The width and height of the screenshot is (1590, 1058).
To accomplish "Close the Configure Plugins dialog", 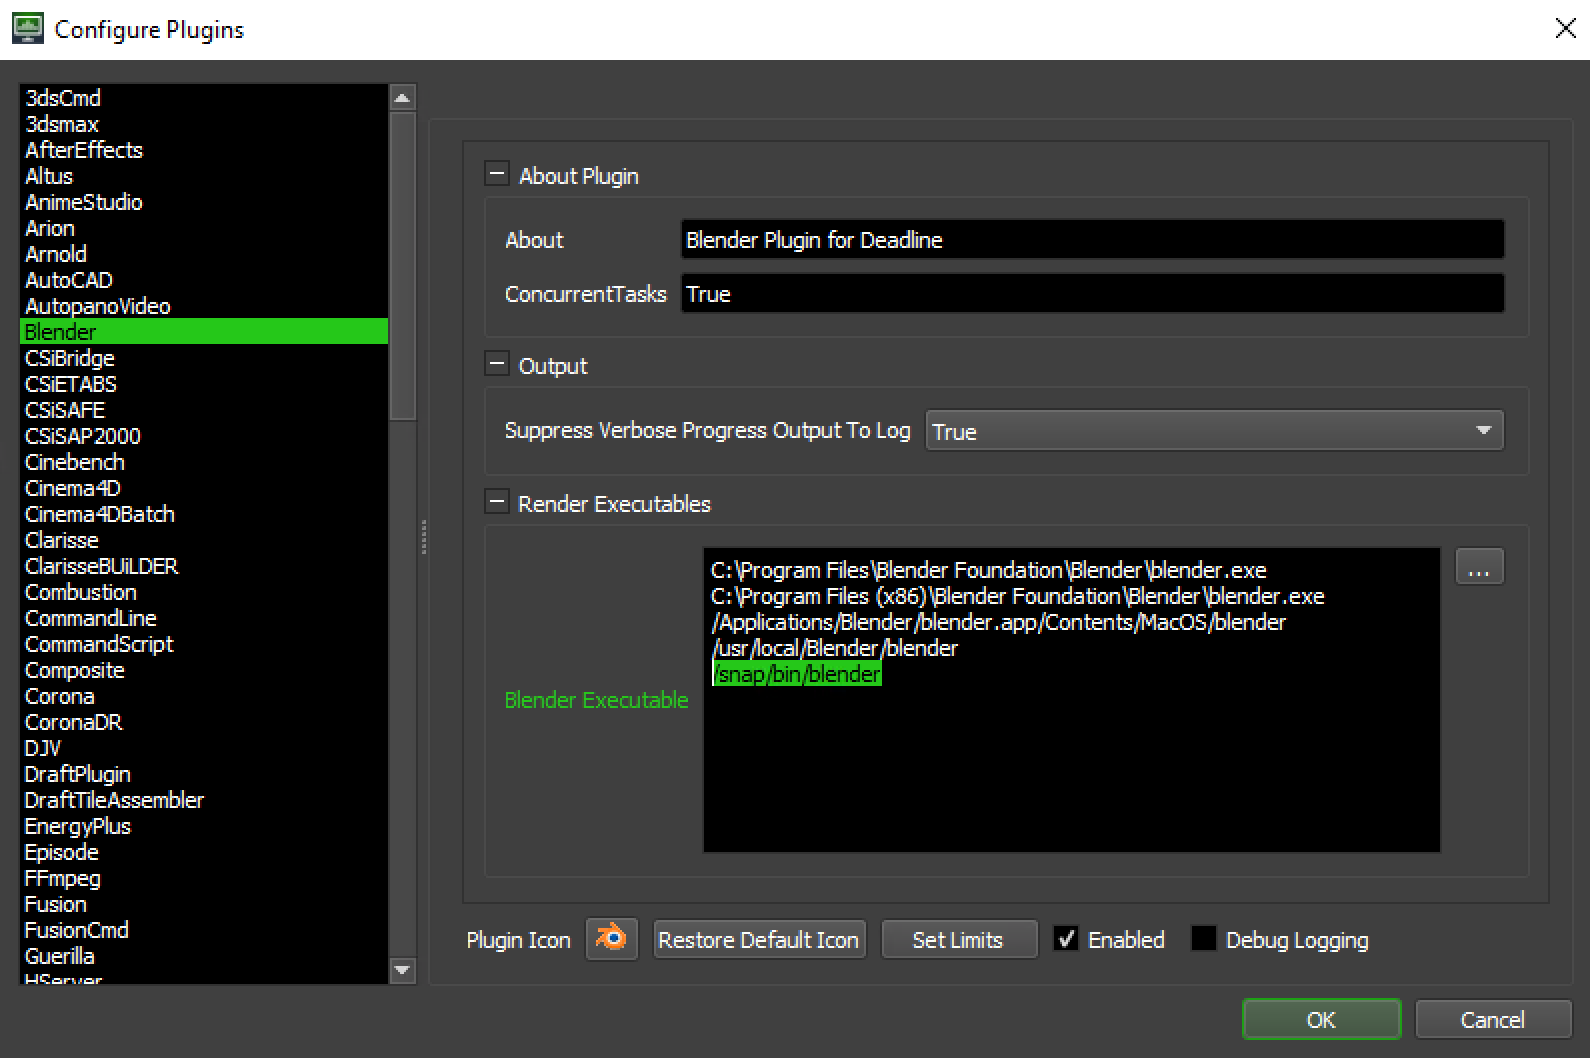I will [x=1565, y=29].
